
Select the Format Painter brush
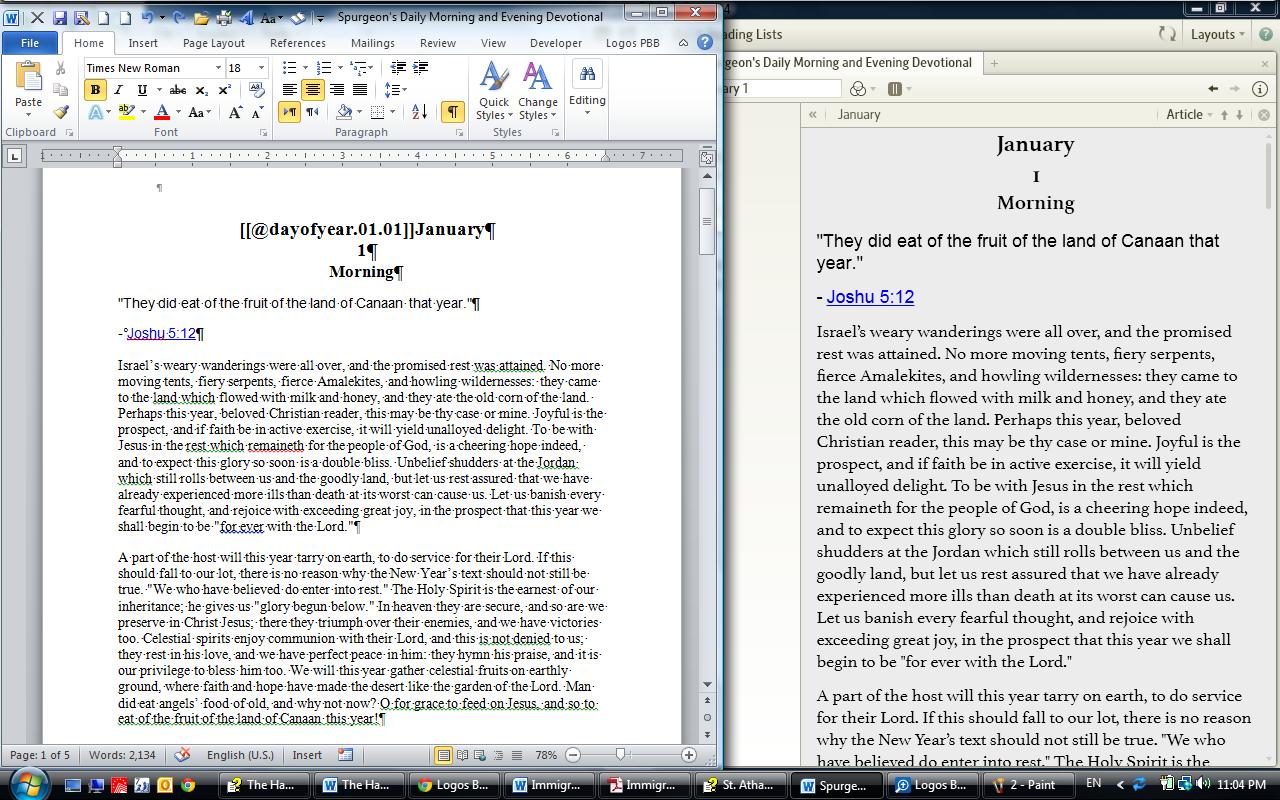click(60, 113)
